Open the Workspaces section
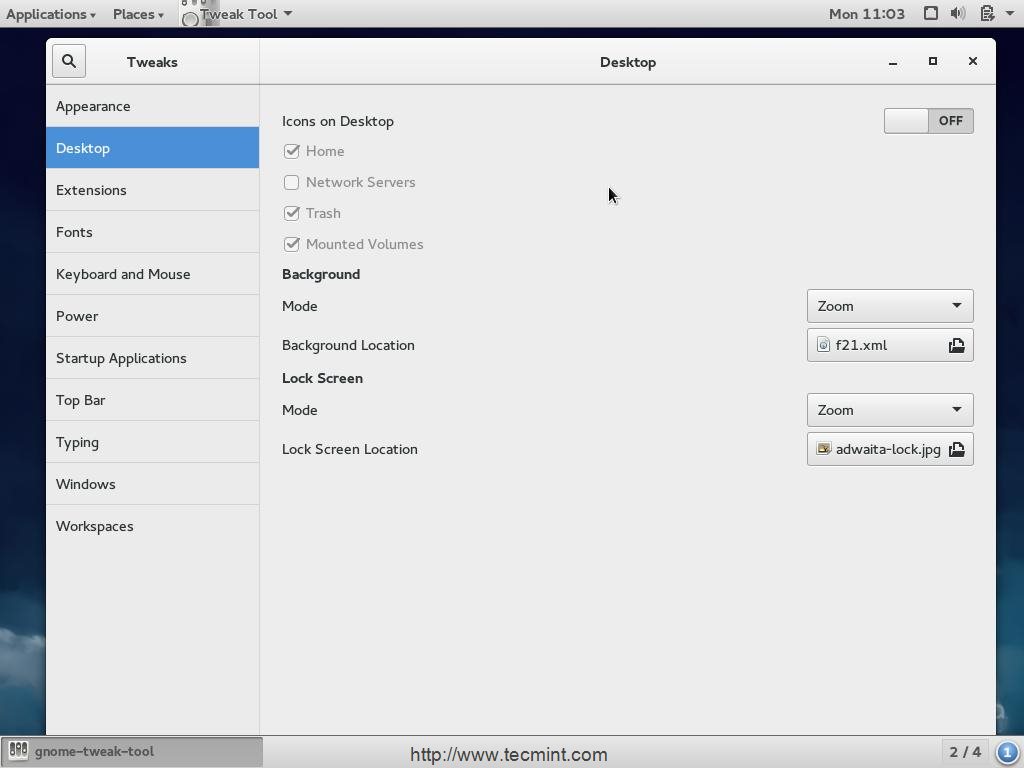The image size is (1024, 768). tap(152, 526)
